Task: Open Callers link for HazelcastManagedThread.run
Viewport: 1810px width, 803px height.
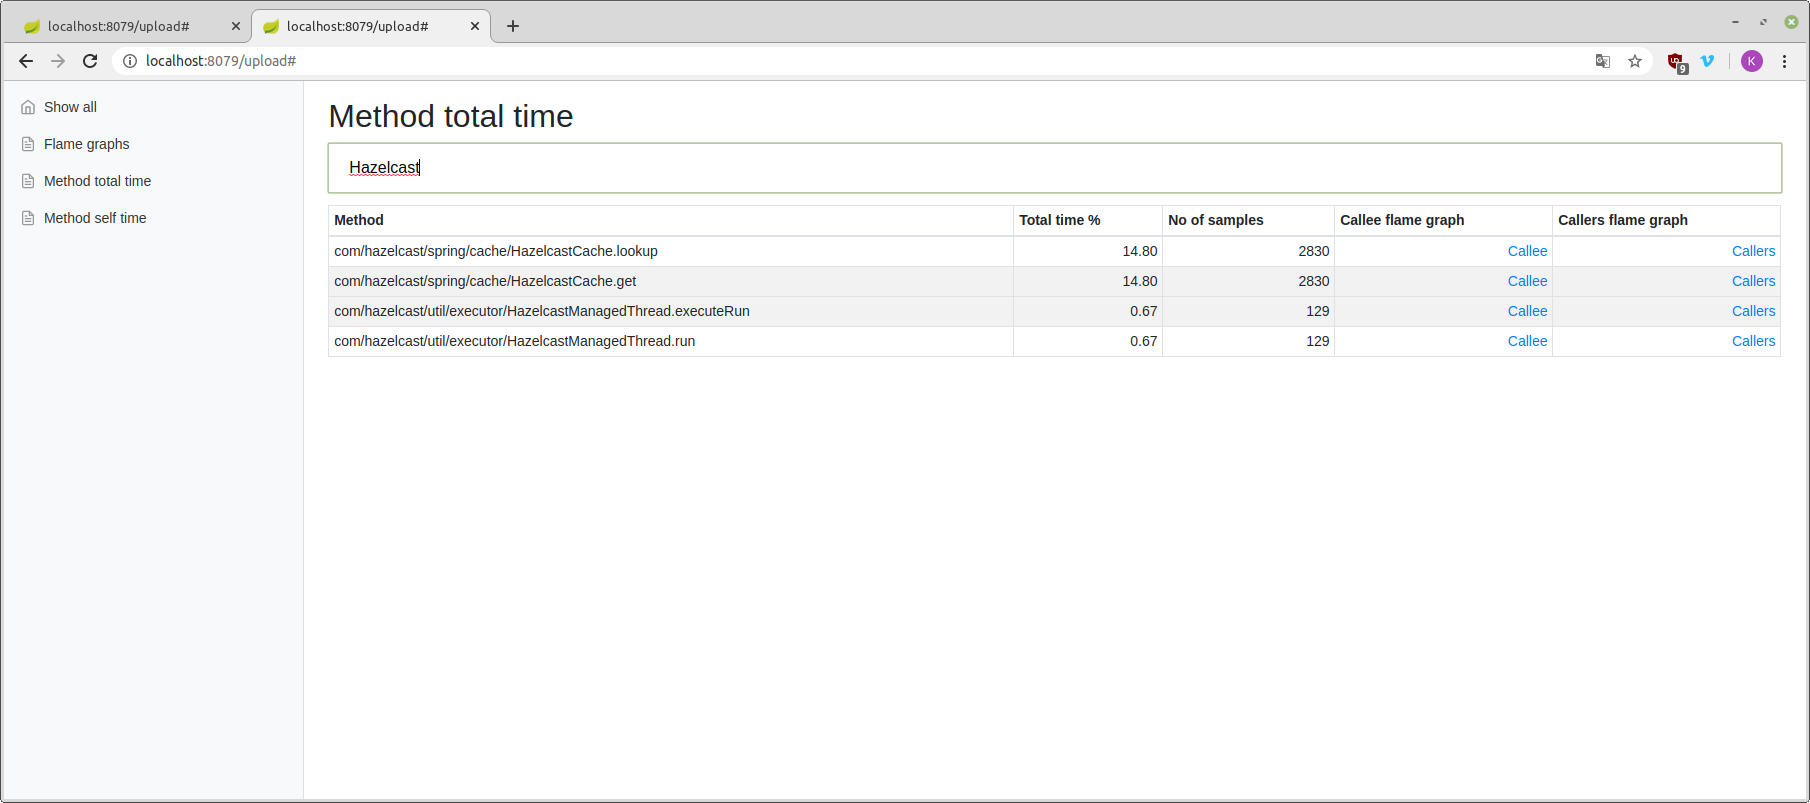Action: coord(1753,341)
